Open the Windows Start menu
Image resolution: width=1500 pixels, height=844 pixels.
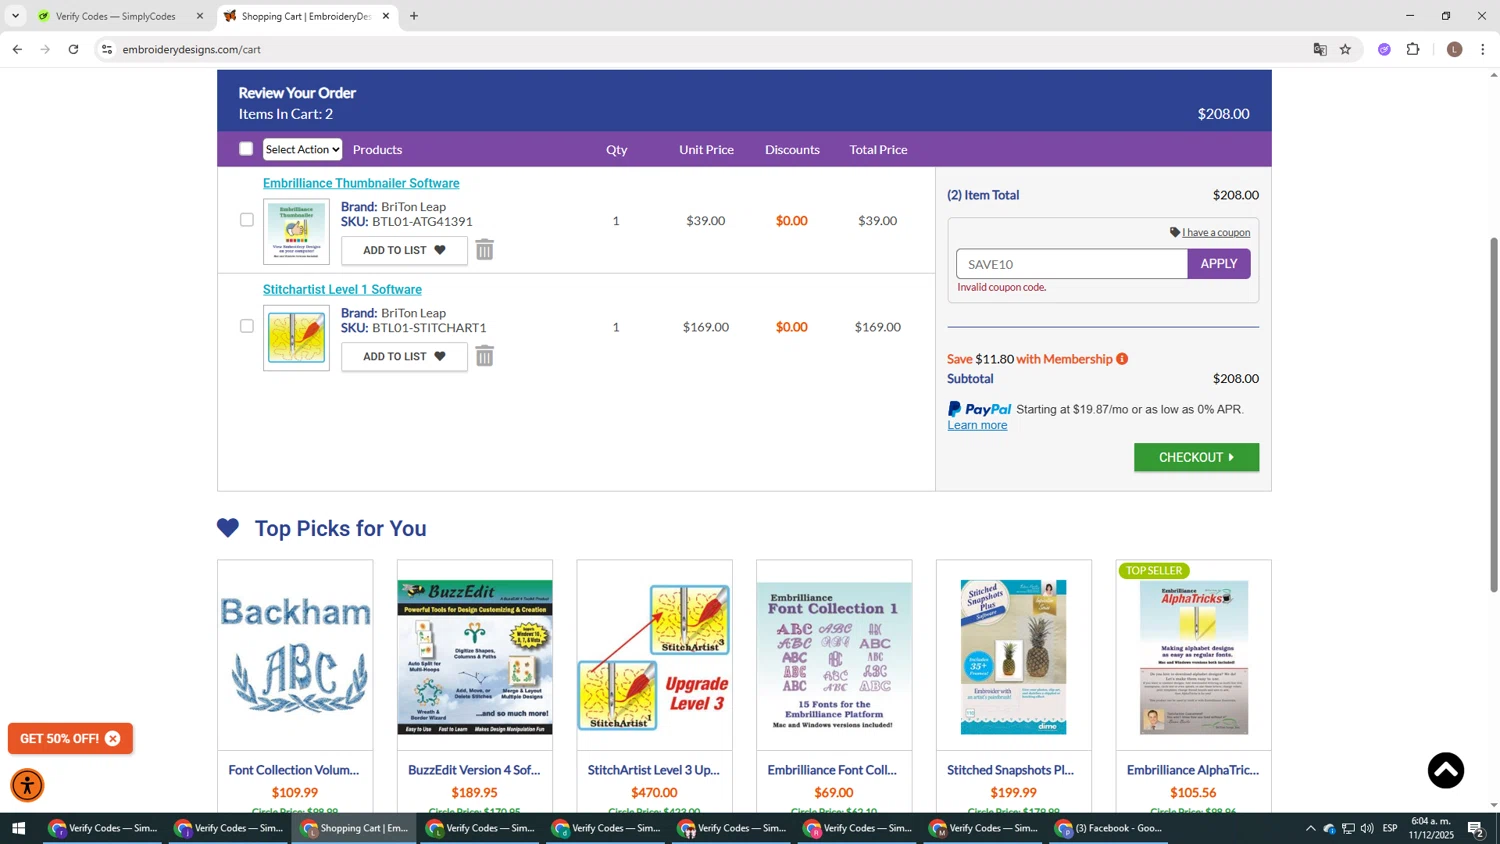[18, 828]
